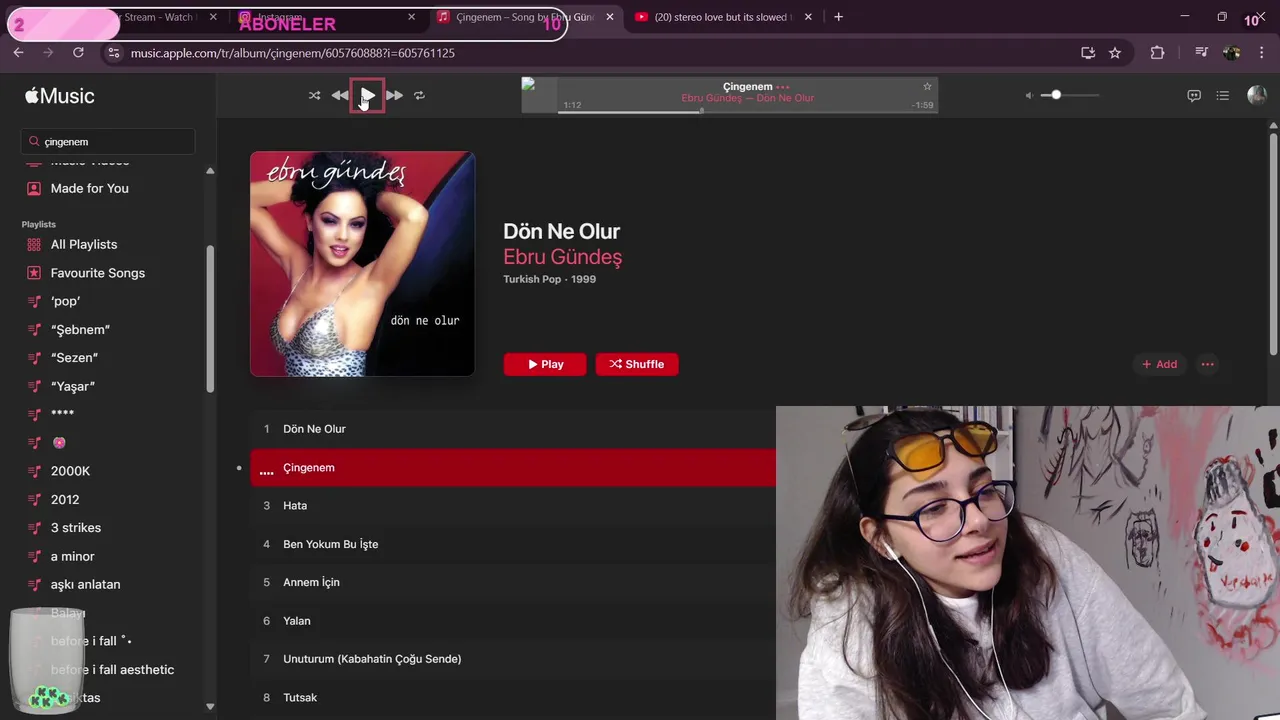This screenshot has width=1280, height=720.
Task: Skip to the next track
Action: click(x=394, y=96)
